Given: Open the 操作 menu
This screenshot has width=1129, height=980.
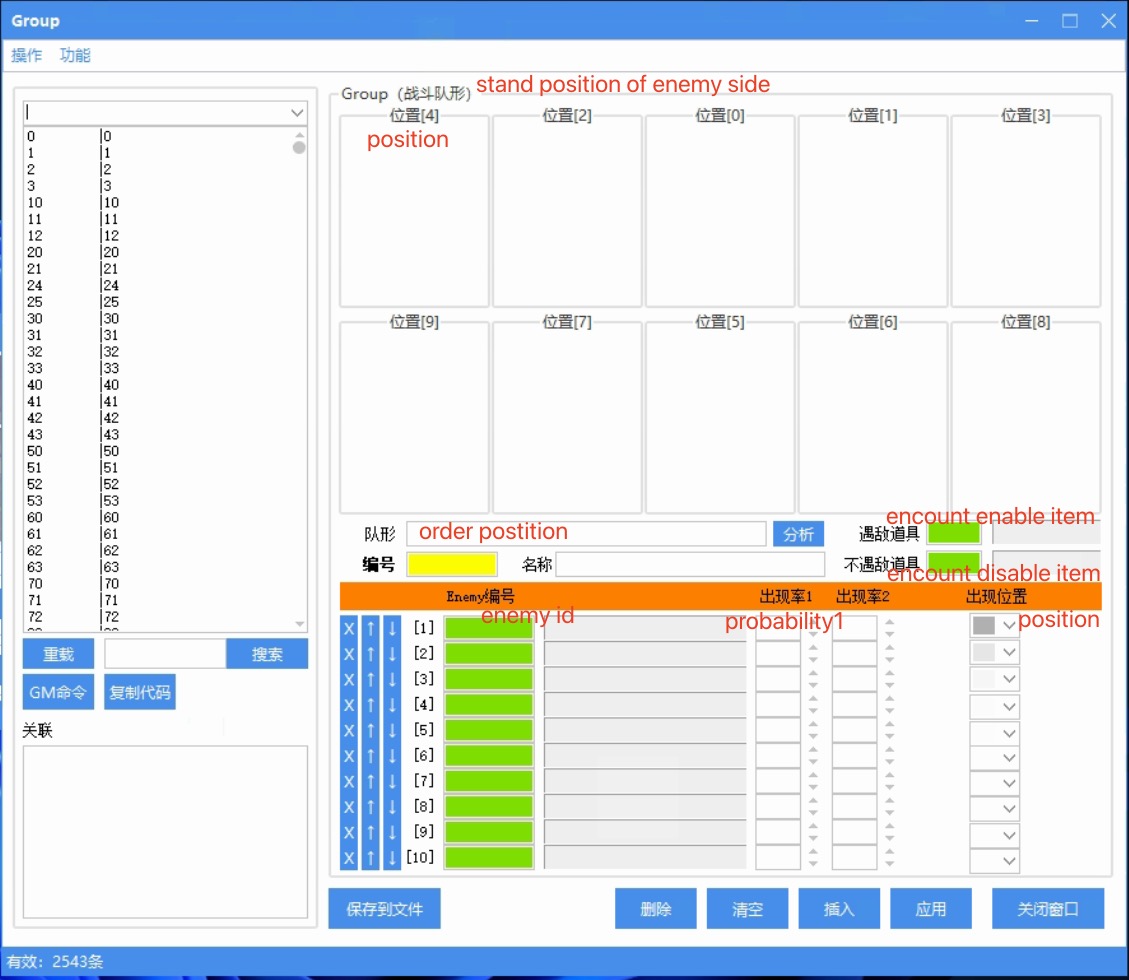Looking at the screenshot, I should 27,55.
